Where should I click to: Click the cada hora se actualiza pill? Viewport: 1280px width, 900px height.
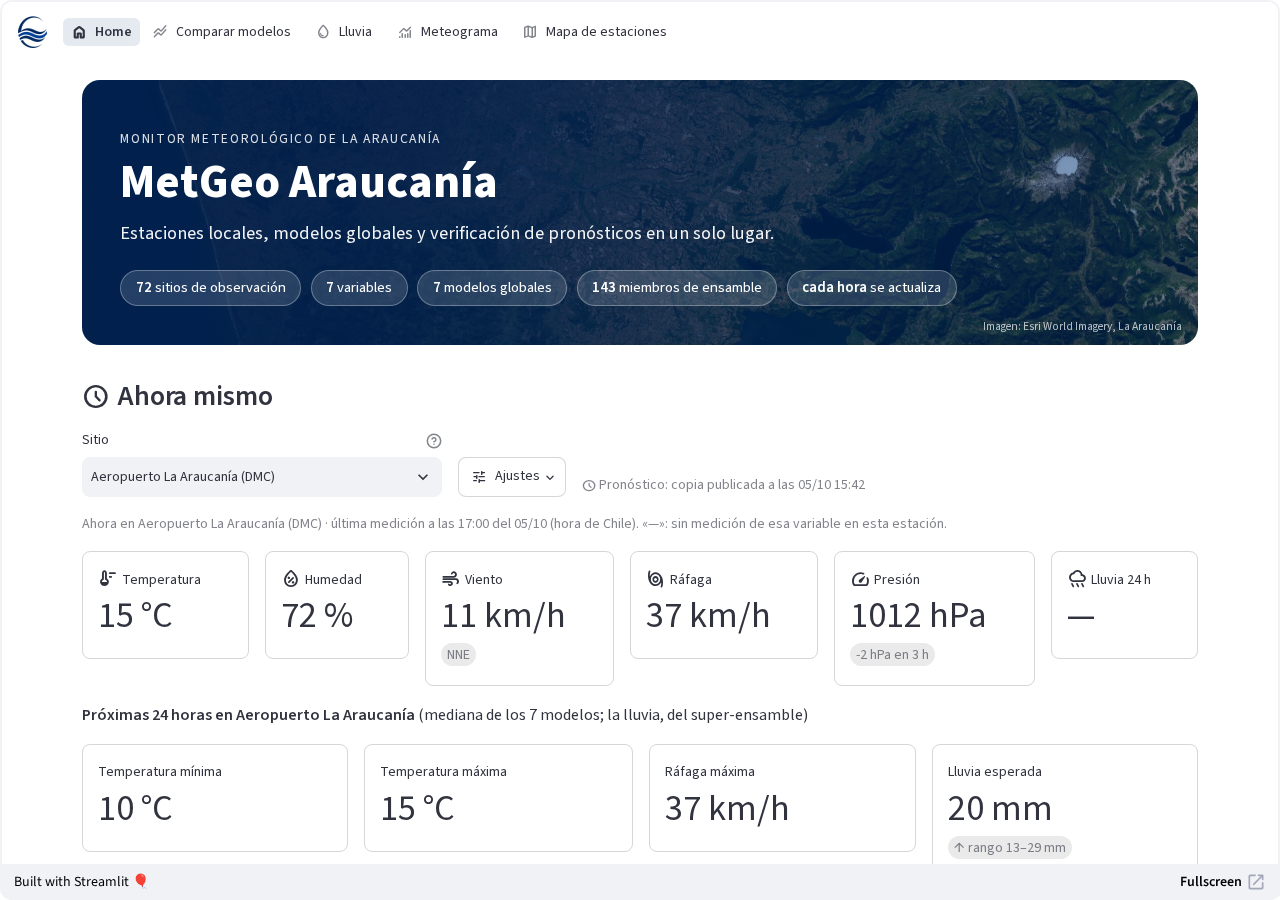point(872,288)
